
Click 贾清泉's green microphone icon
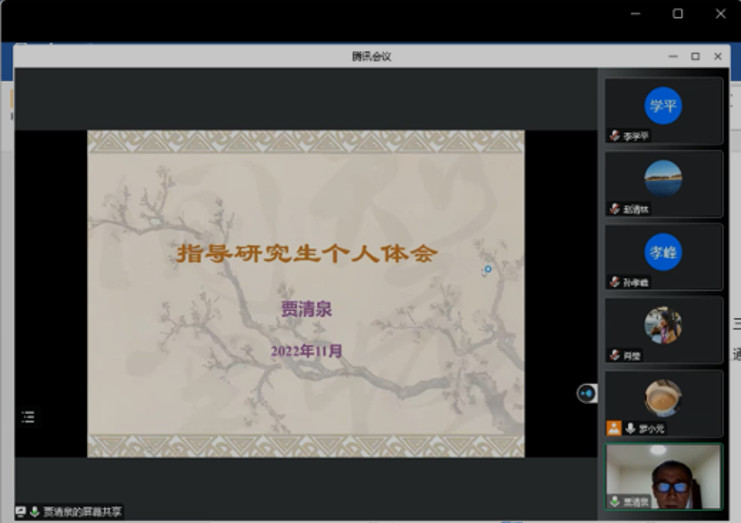point(615,501)
